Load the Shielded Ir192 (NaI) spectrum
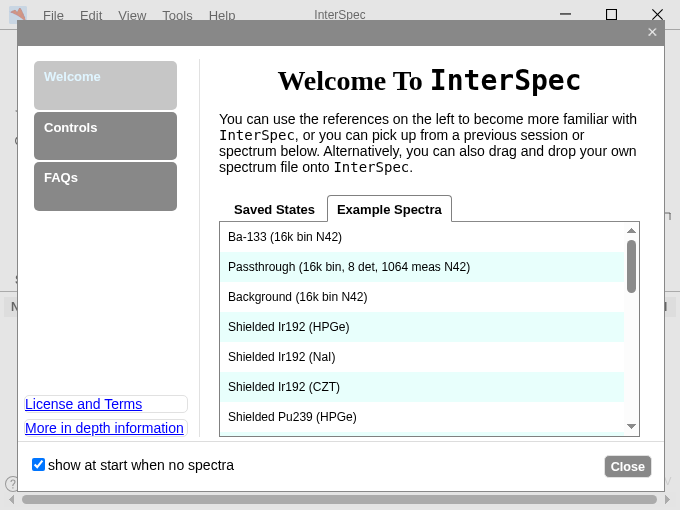 point(422,356)
